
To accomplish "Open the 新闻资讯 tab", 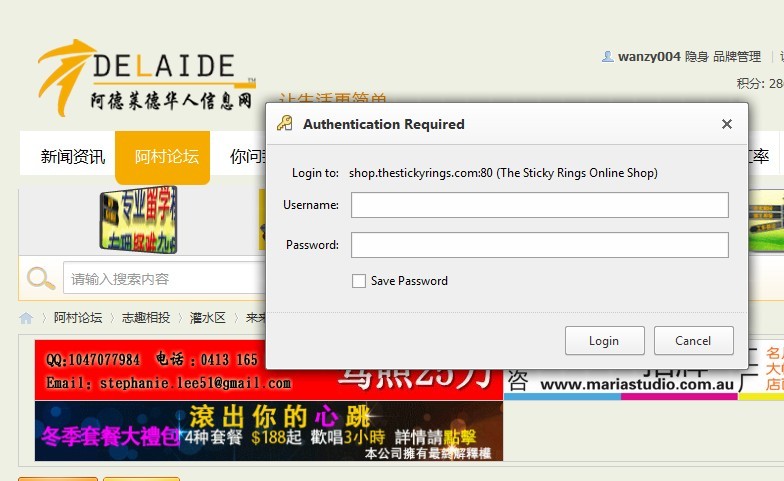I will coord(72,157).
